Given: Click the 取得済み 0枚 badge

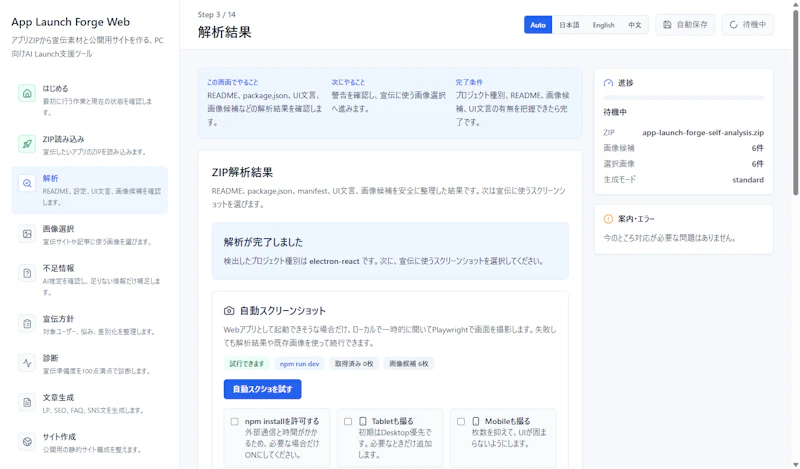Looking at the screenshot, I should (x=354, y=363).
